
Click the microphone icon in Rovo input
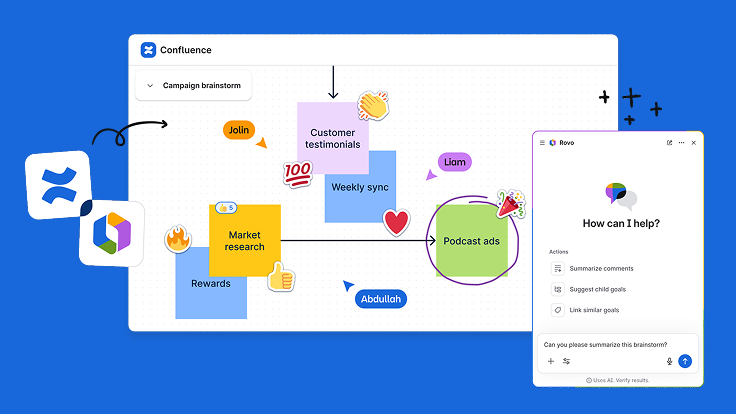click(669, 361)
